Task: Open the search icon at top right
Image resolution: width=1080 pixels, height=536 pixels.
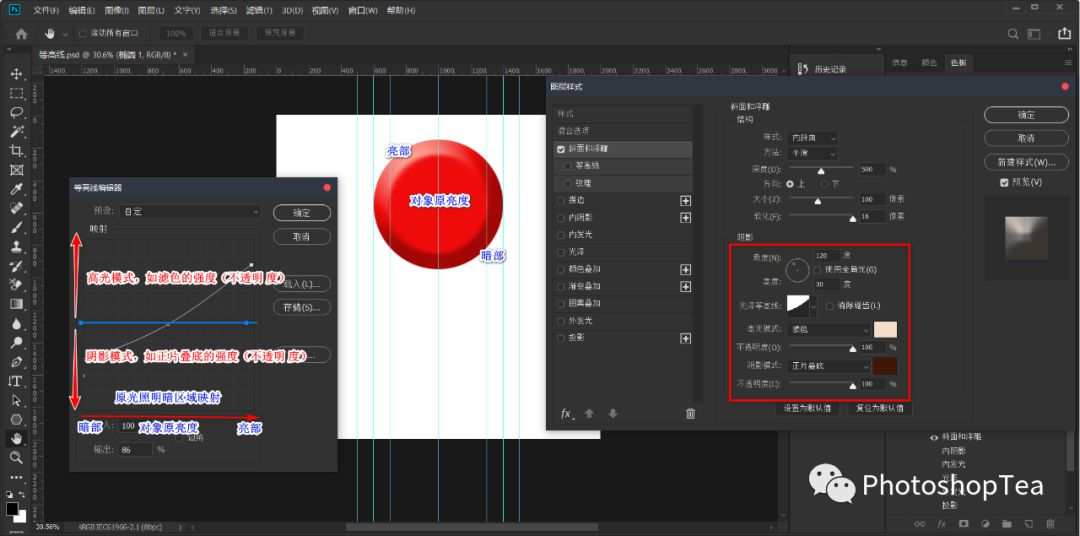Action: (x=1013, y=34)
